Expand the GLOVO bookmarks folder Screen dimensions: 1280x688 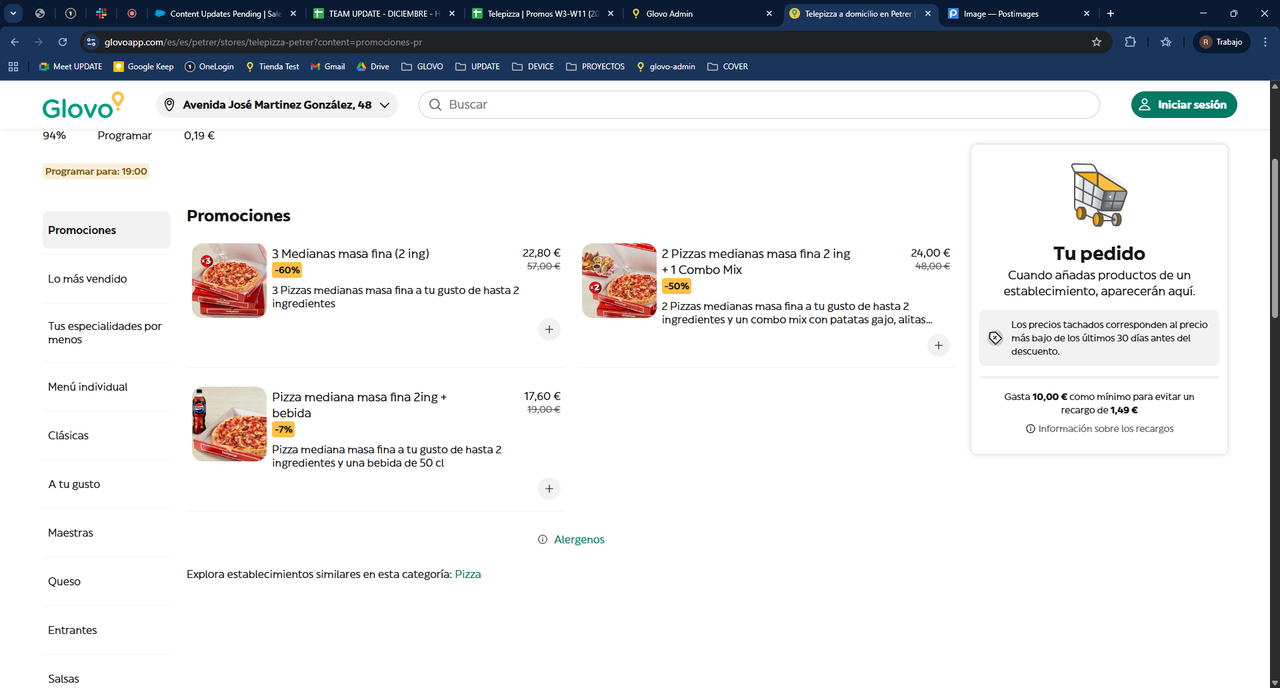[422, 67]
